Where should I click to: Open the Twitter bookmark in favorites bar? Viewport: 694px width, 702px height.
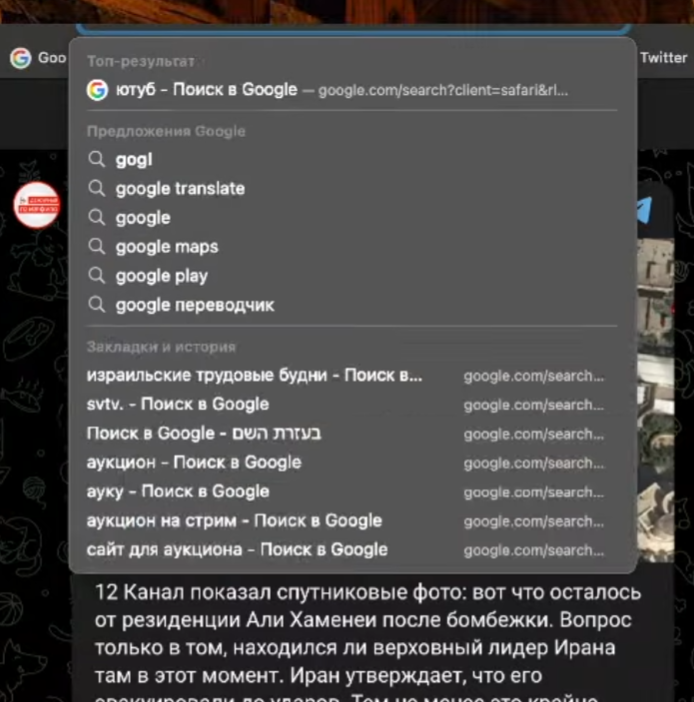(x=663, y=58)
